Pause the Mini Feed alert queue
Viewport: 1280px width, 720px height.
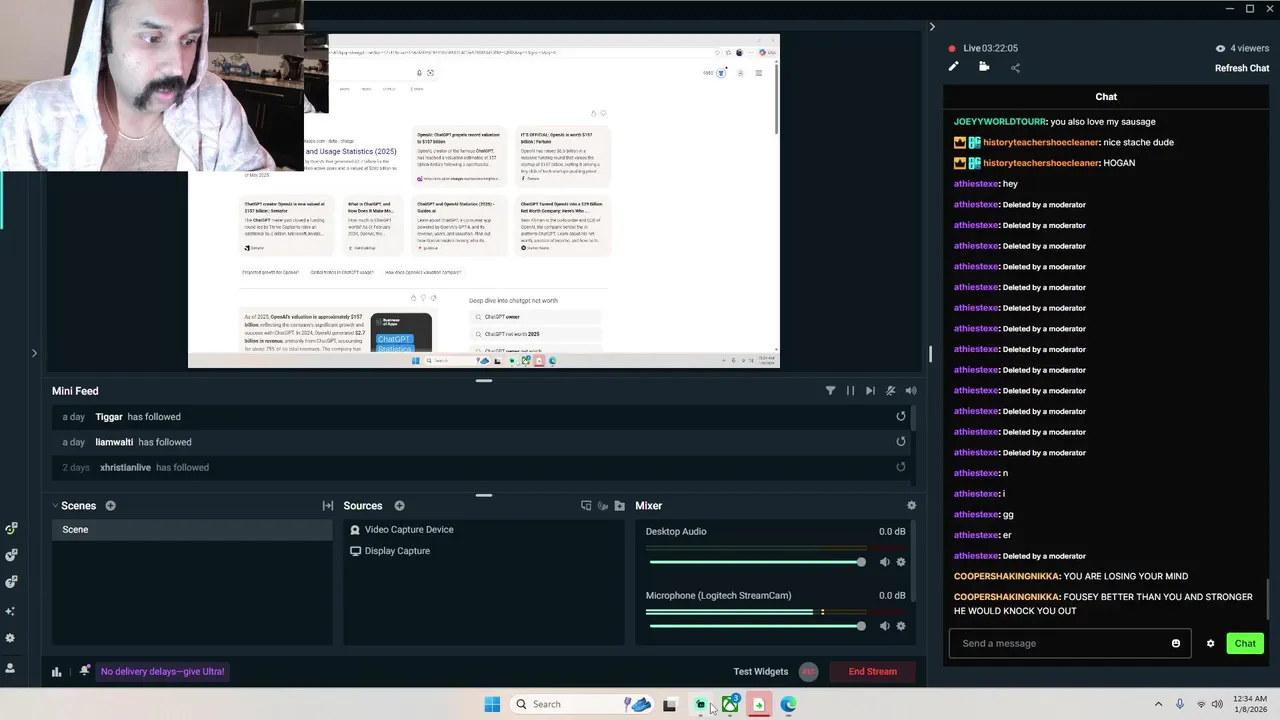point(850,391)
